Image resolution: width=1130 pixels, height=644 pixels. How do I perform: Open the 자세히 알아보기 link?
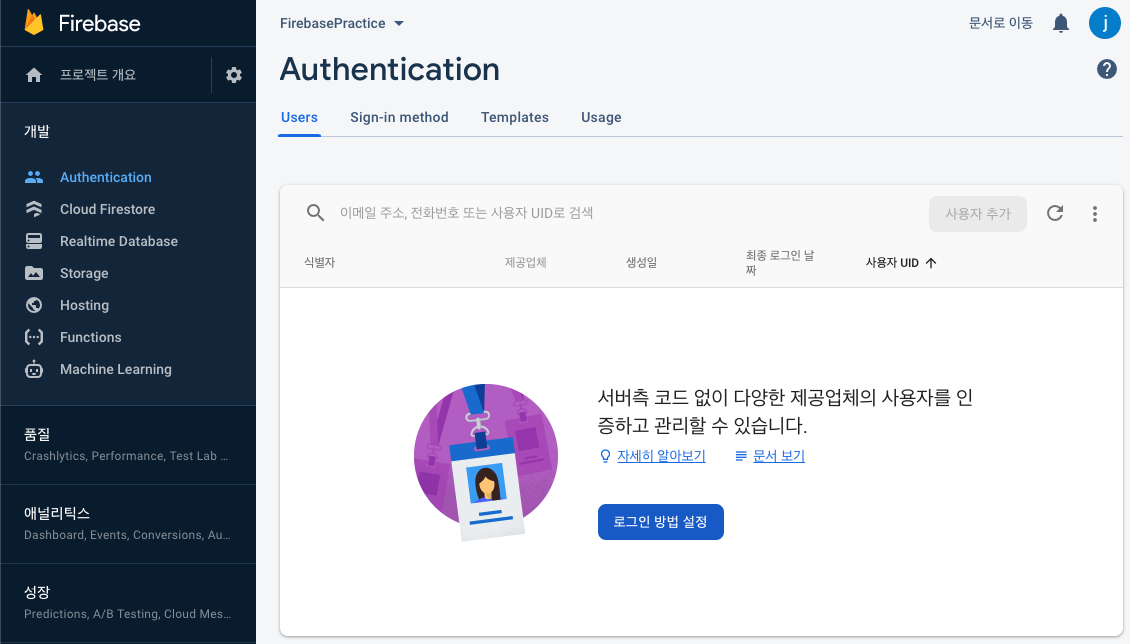pos(661,456)
